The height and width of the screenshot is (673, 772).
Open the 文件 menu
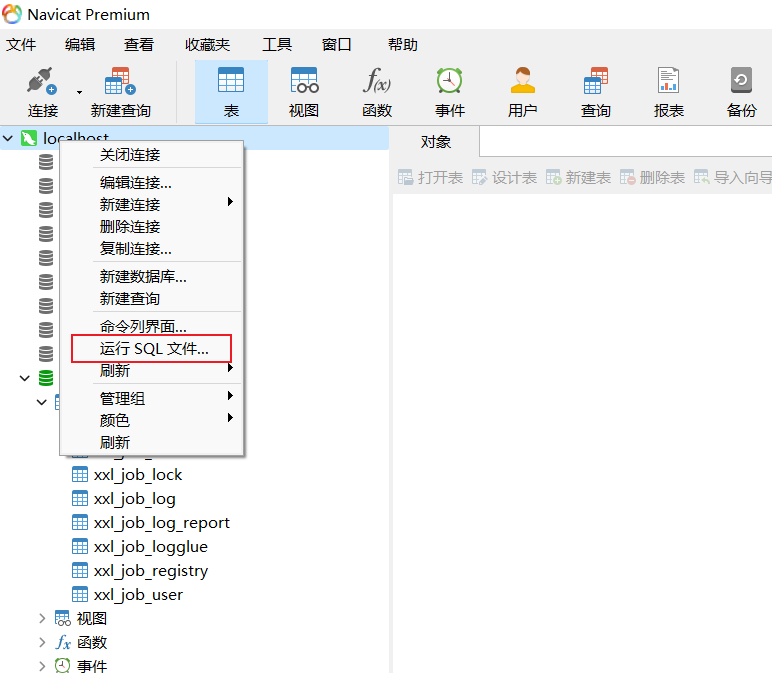point(21,45)
